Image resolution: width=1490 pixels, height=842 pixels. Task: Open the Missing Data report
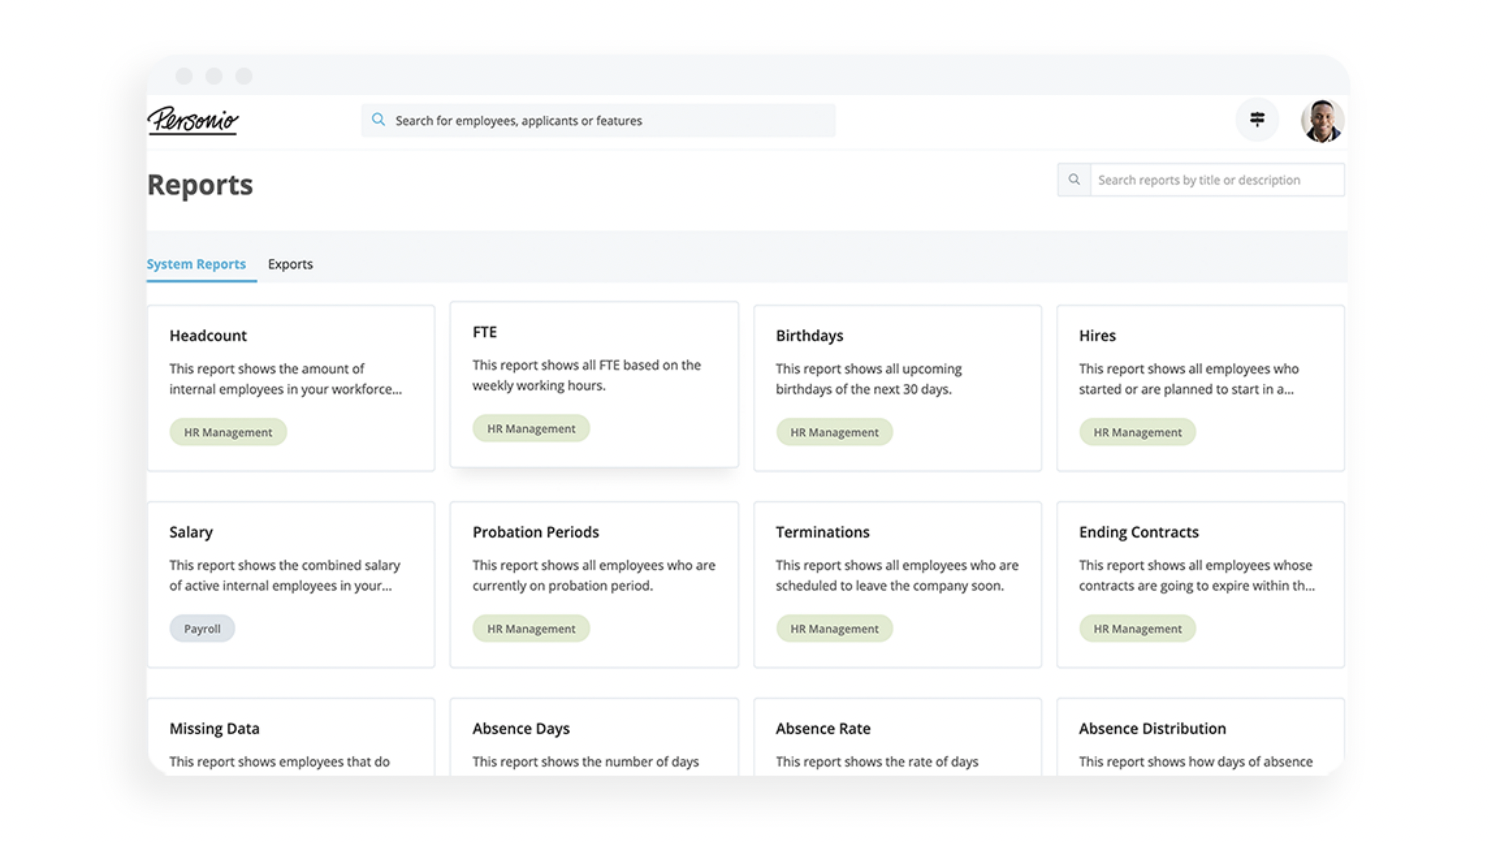[x=290, y=740]
